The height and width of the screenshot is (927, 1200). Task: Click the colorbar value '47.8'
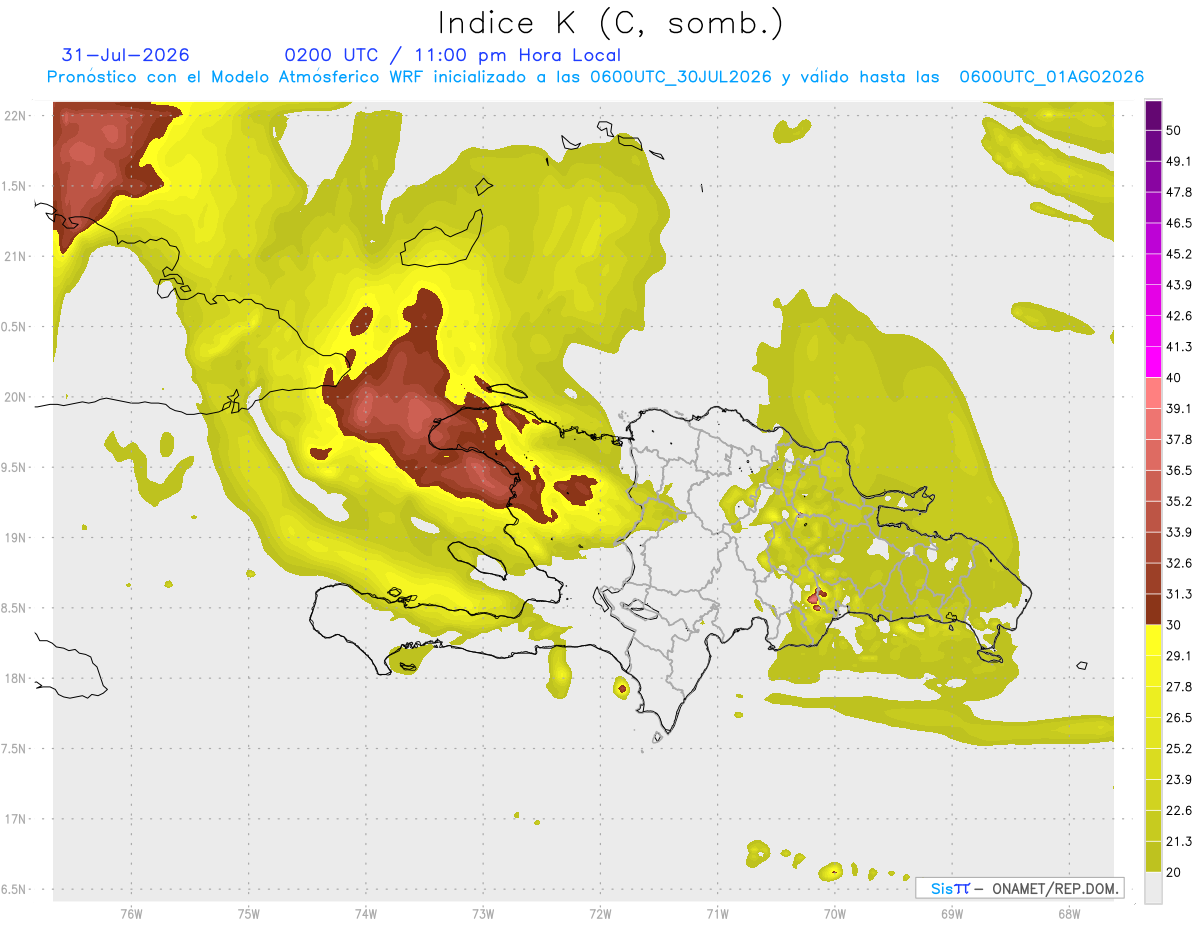pos(1179,192)
